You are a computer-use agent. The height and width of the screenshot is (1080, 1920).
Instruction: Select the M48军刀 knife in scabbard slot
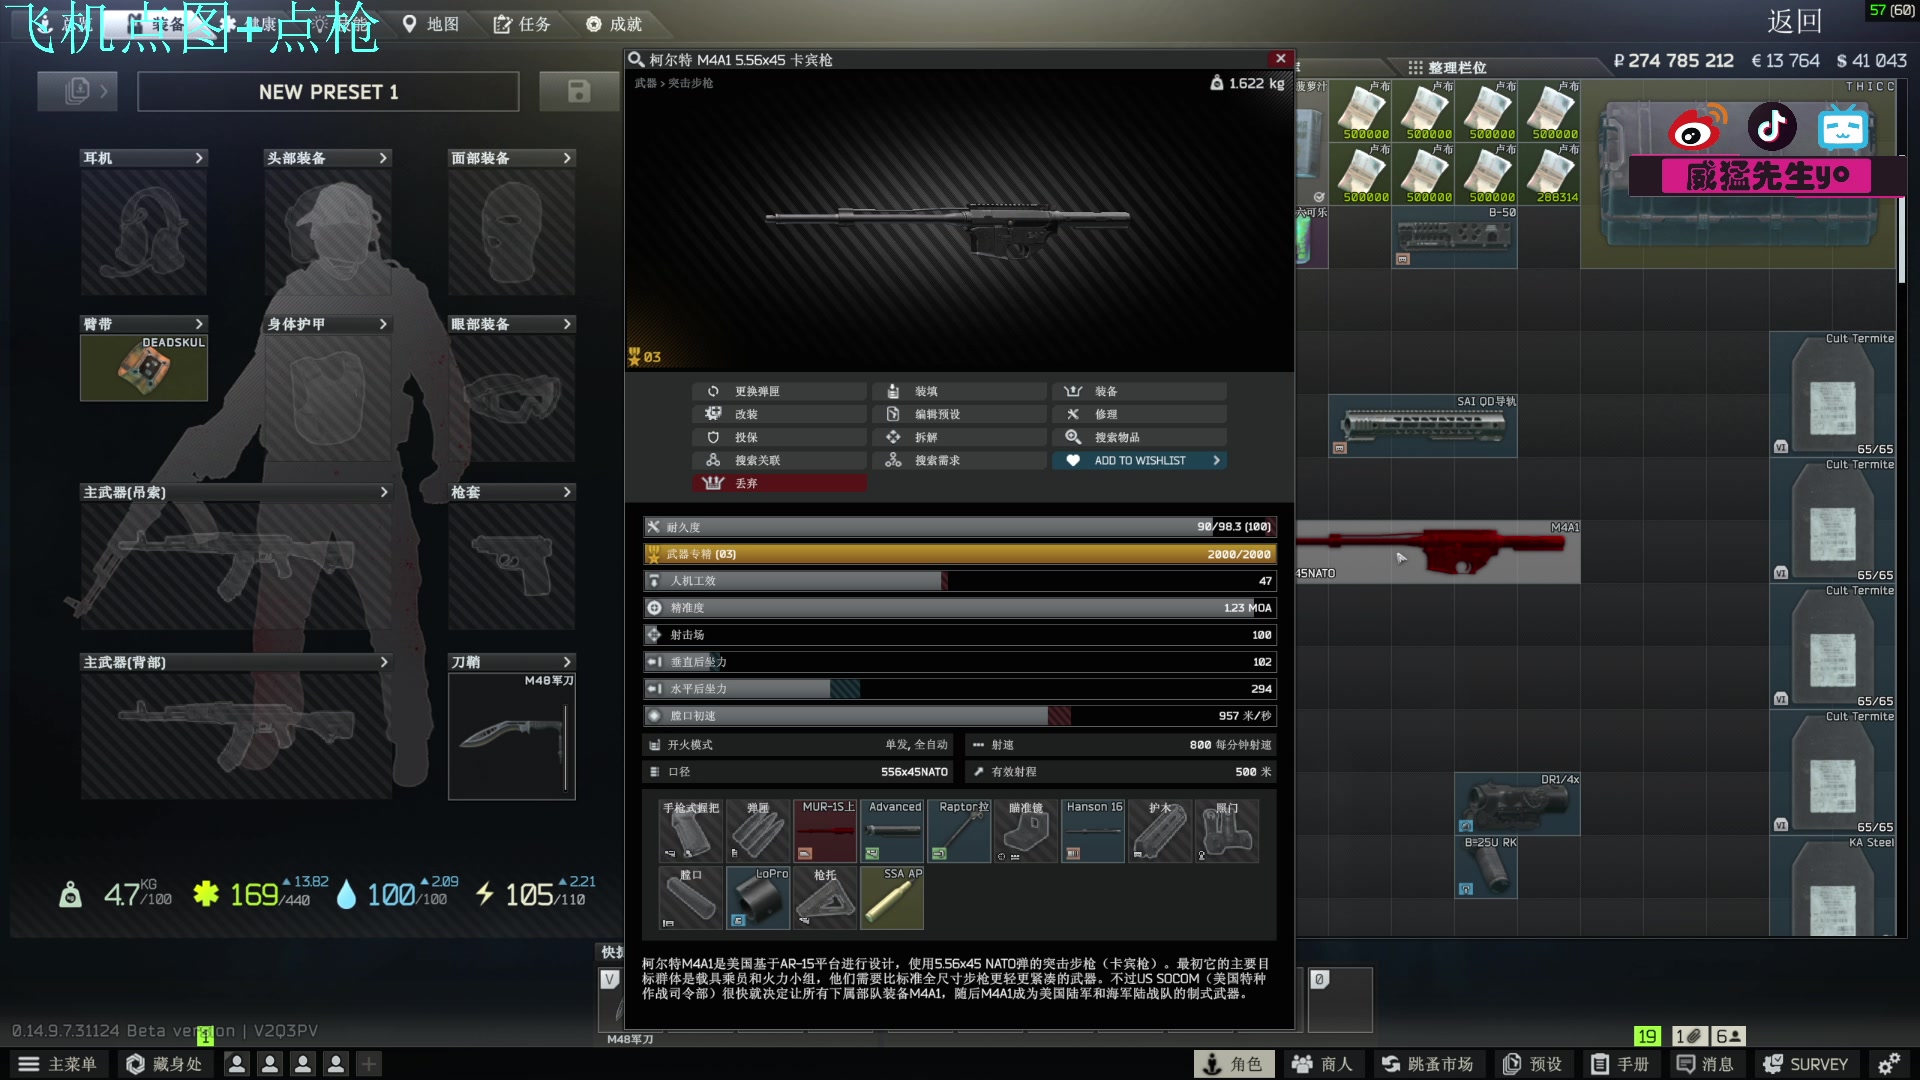click(512, 736)
